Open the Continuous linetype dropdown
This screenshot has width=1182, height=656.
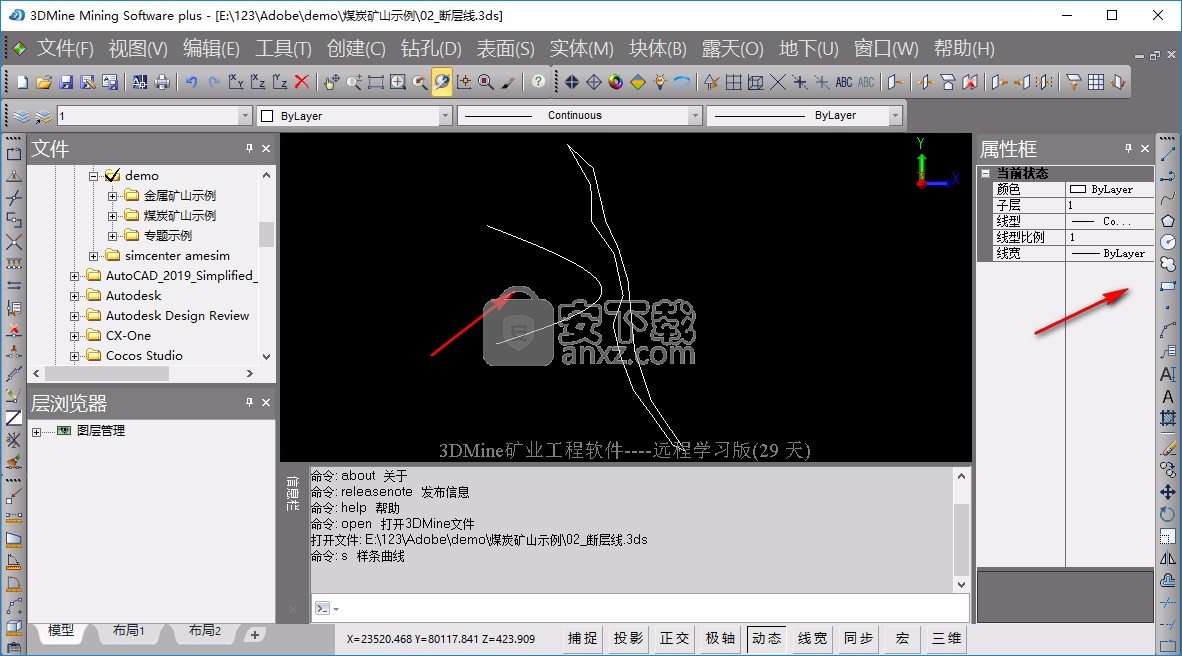point(695,115)
